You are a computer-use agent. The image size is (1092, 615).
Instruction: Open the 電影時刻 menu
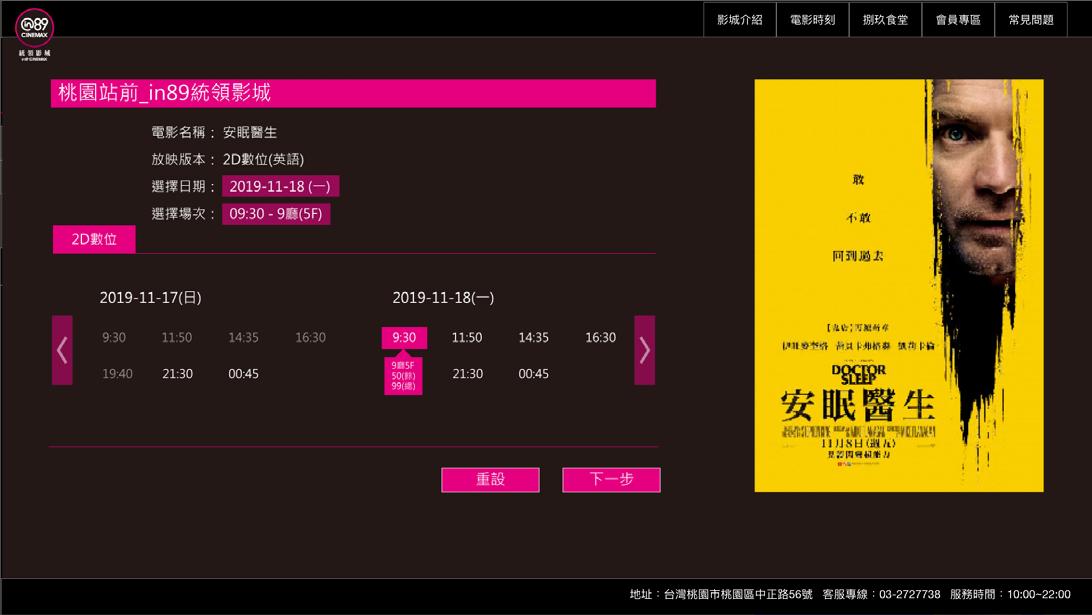[812, 20]
